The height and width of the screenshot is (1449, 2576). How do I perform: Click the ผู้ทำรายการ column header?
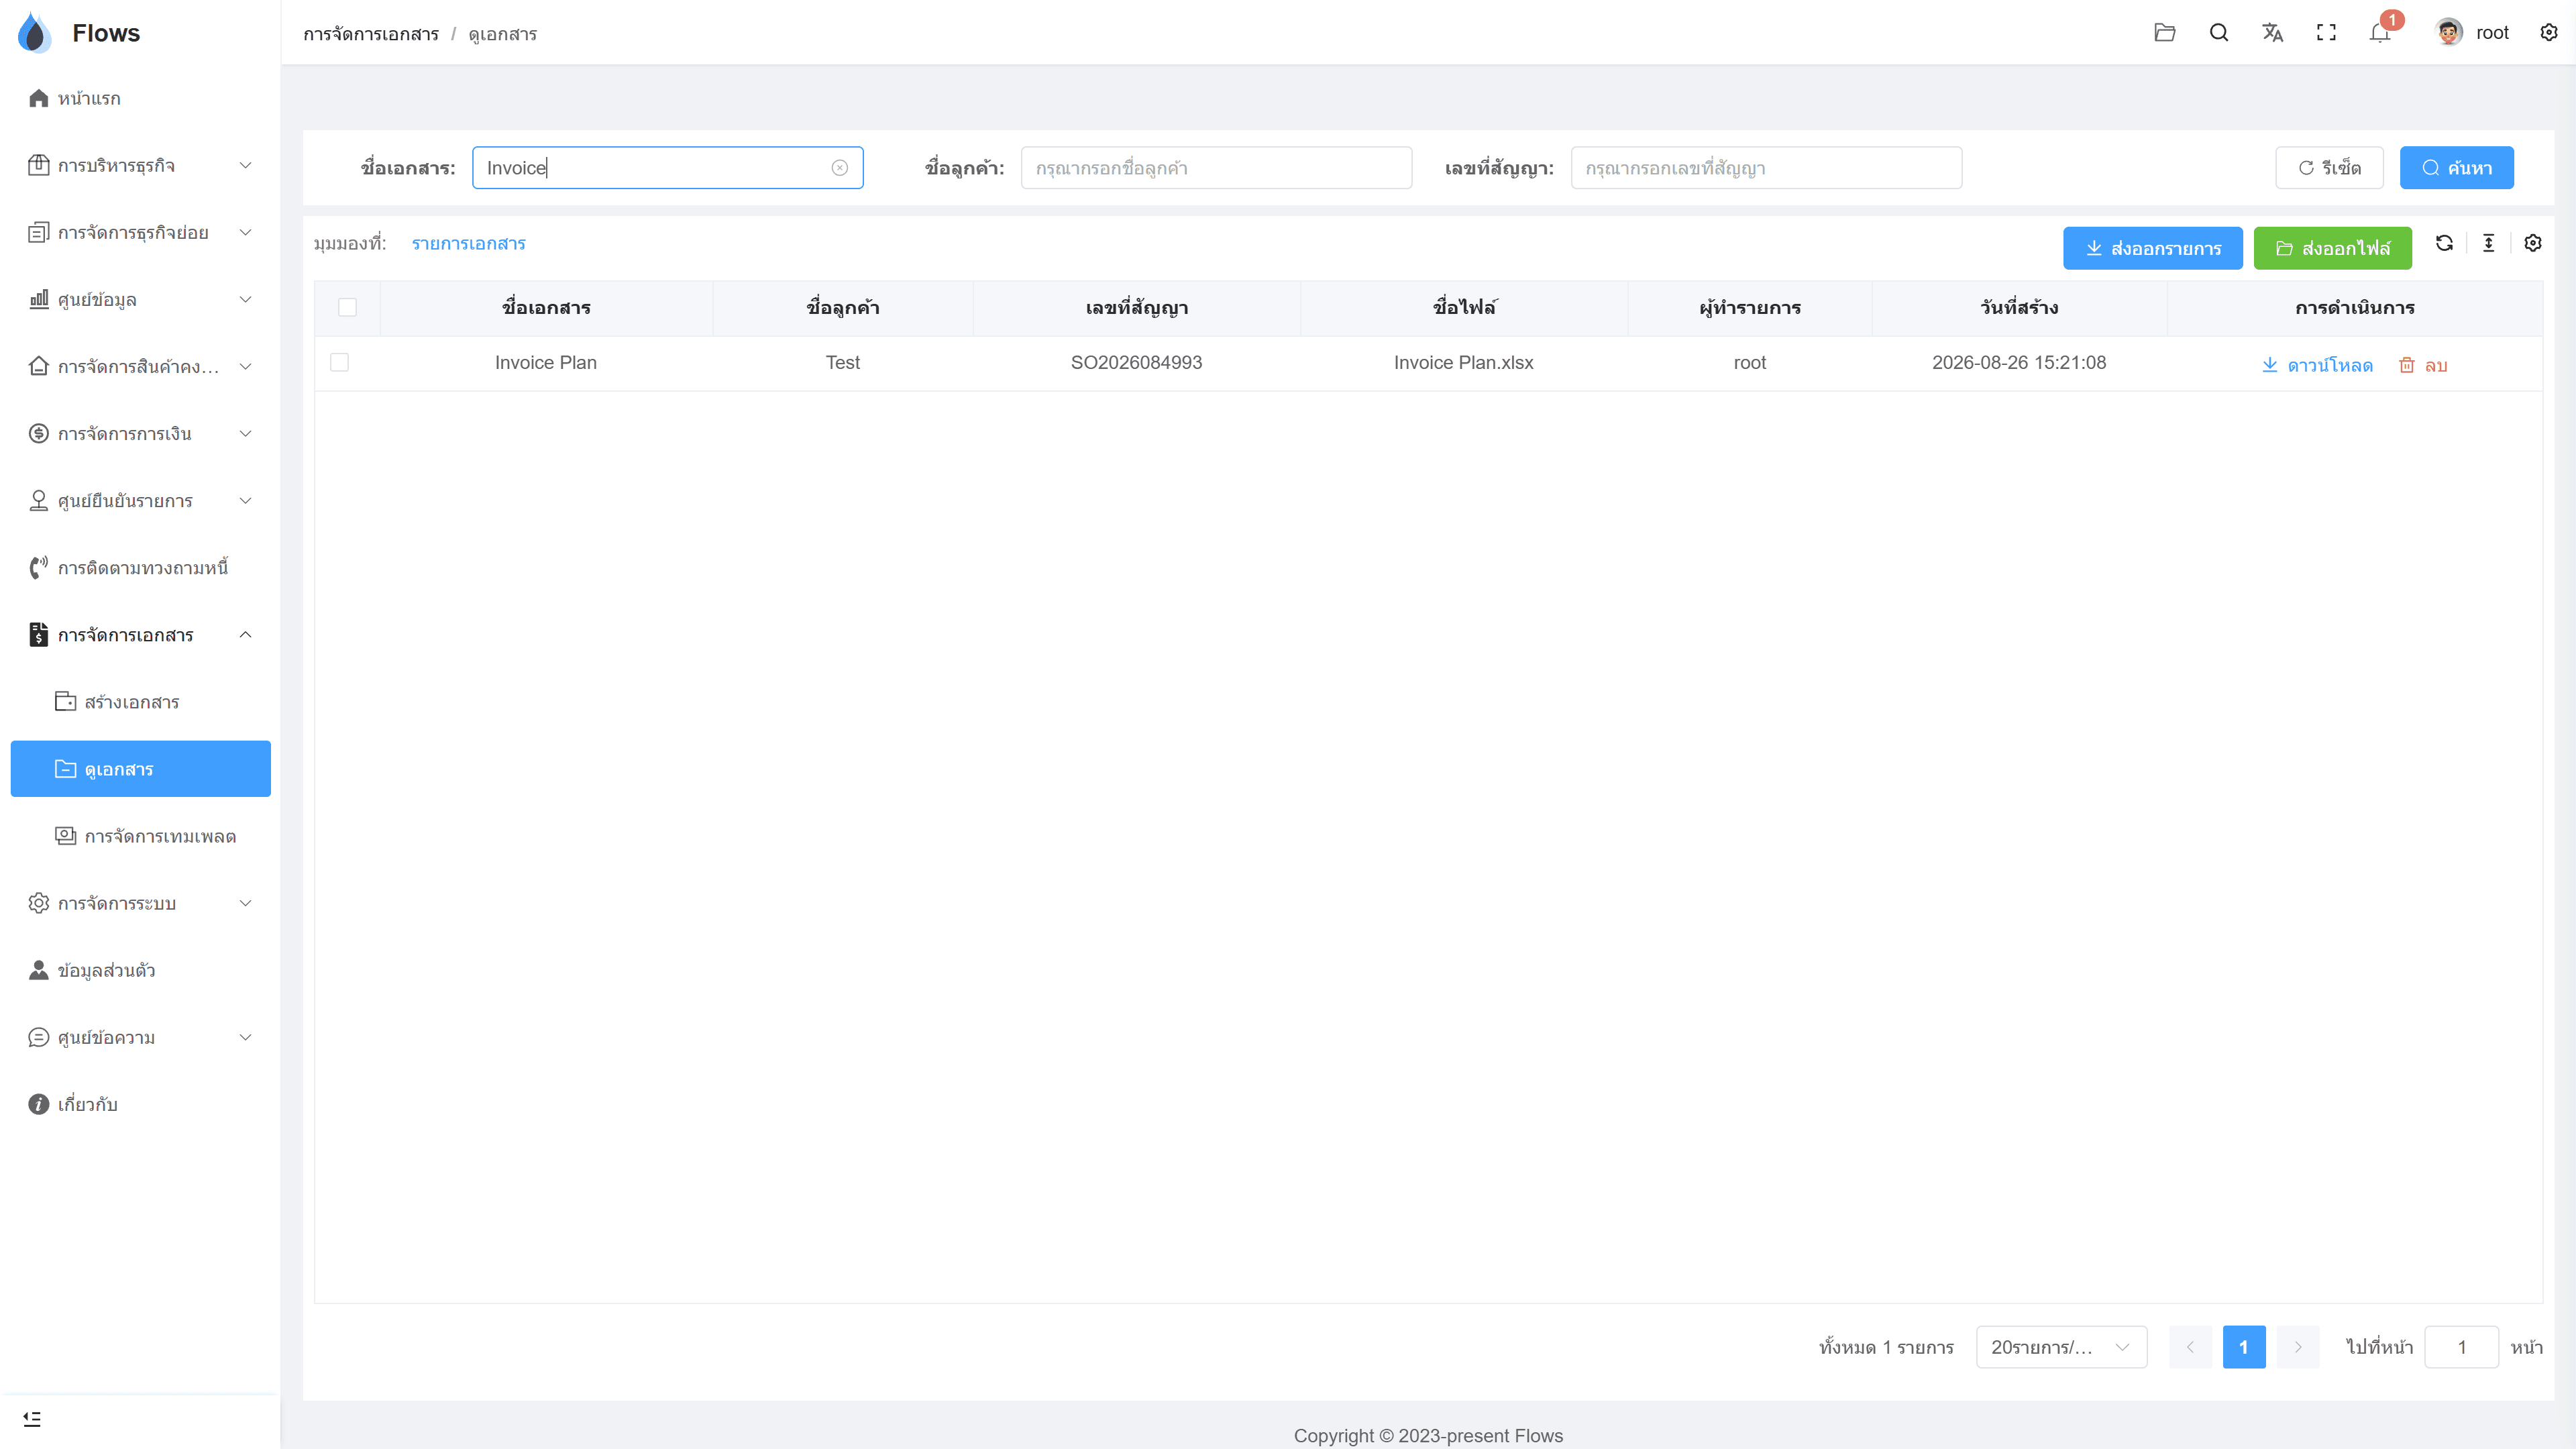click(x=1749, y=307)
